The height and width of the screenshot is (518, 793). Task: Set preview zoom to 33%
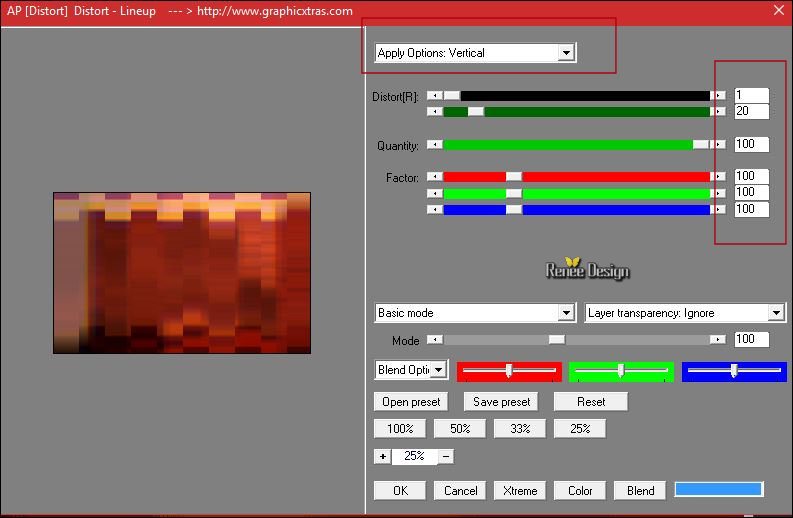520,428
